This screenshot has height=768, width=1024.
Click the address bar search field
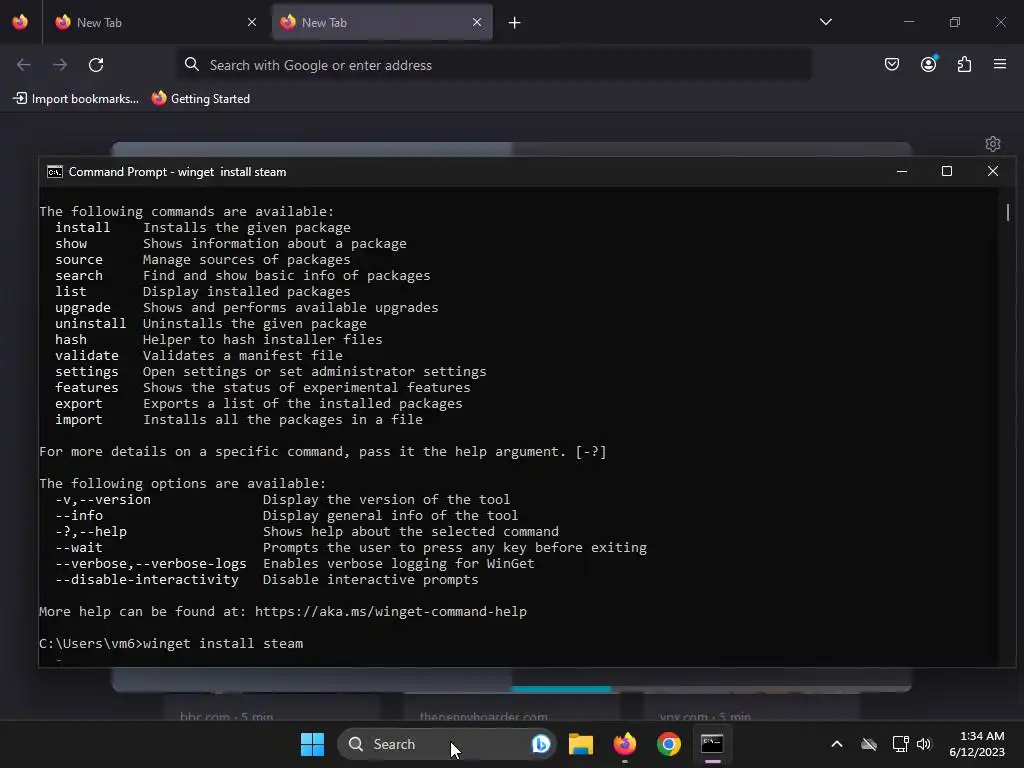(494, 65)
